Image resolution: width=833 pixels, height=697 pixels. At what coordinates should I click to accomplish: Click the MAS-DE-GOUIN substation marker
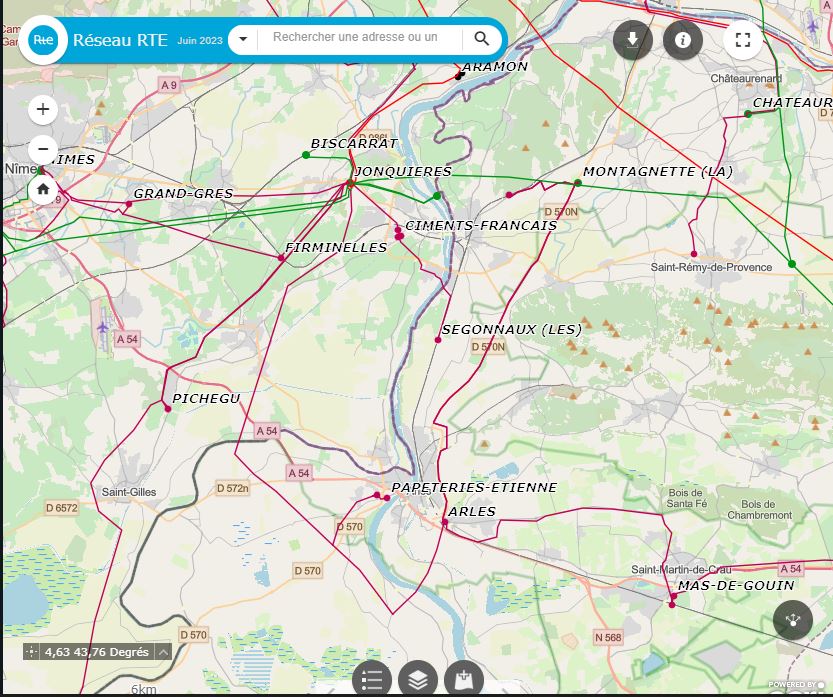click(673, 597)
